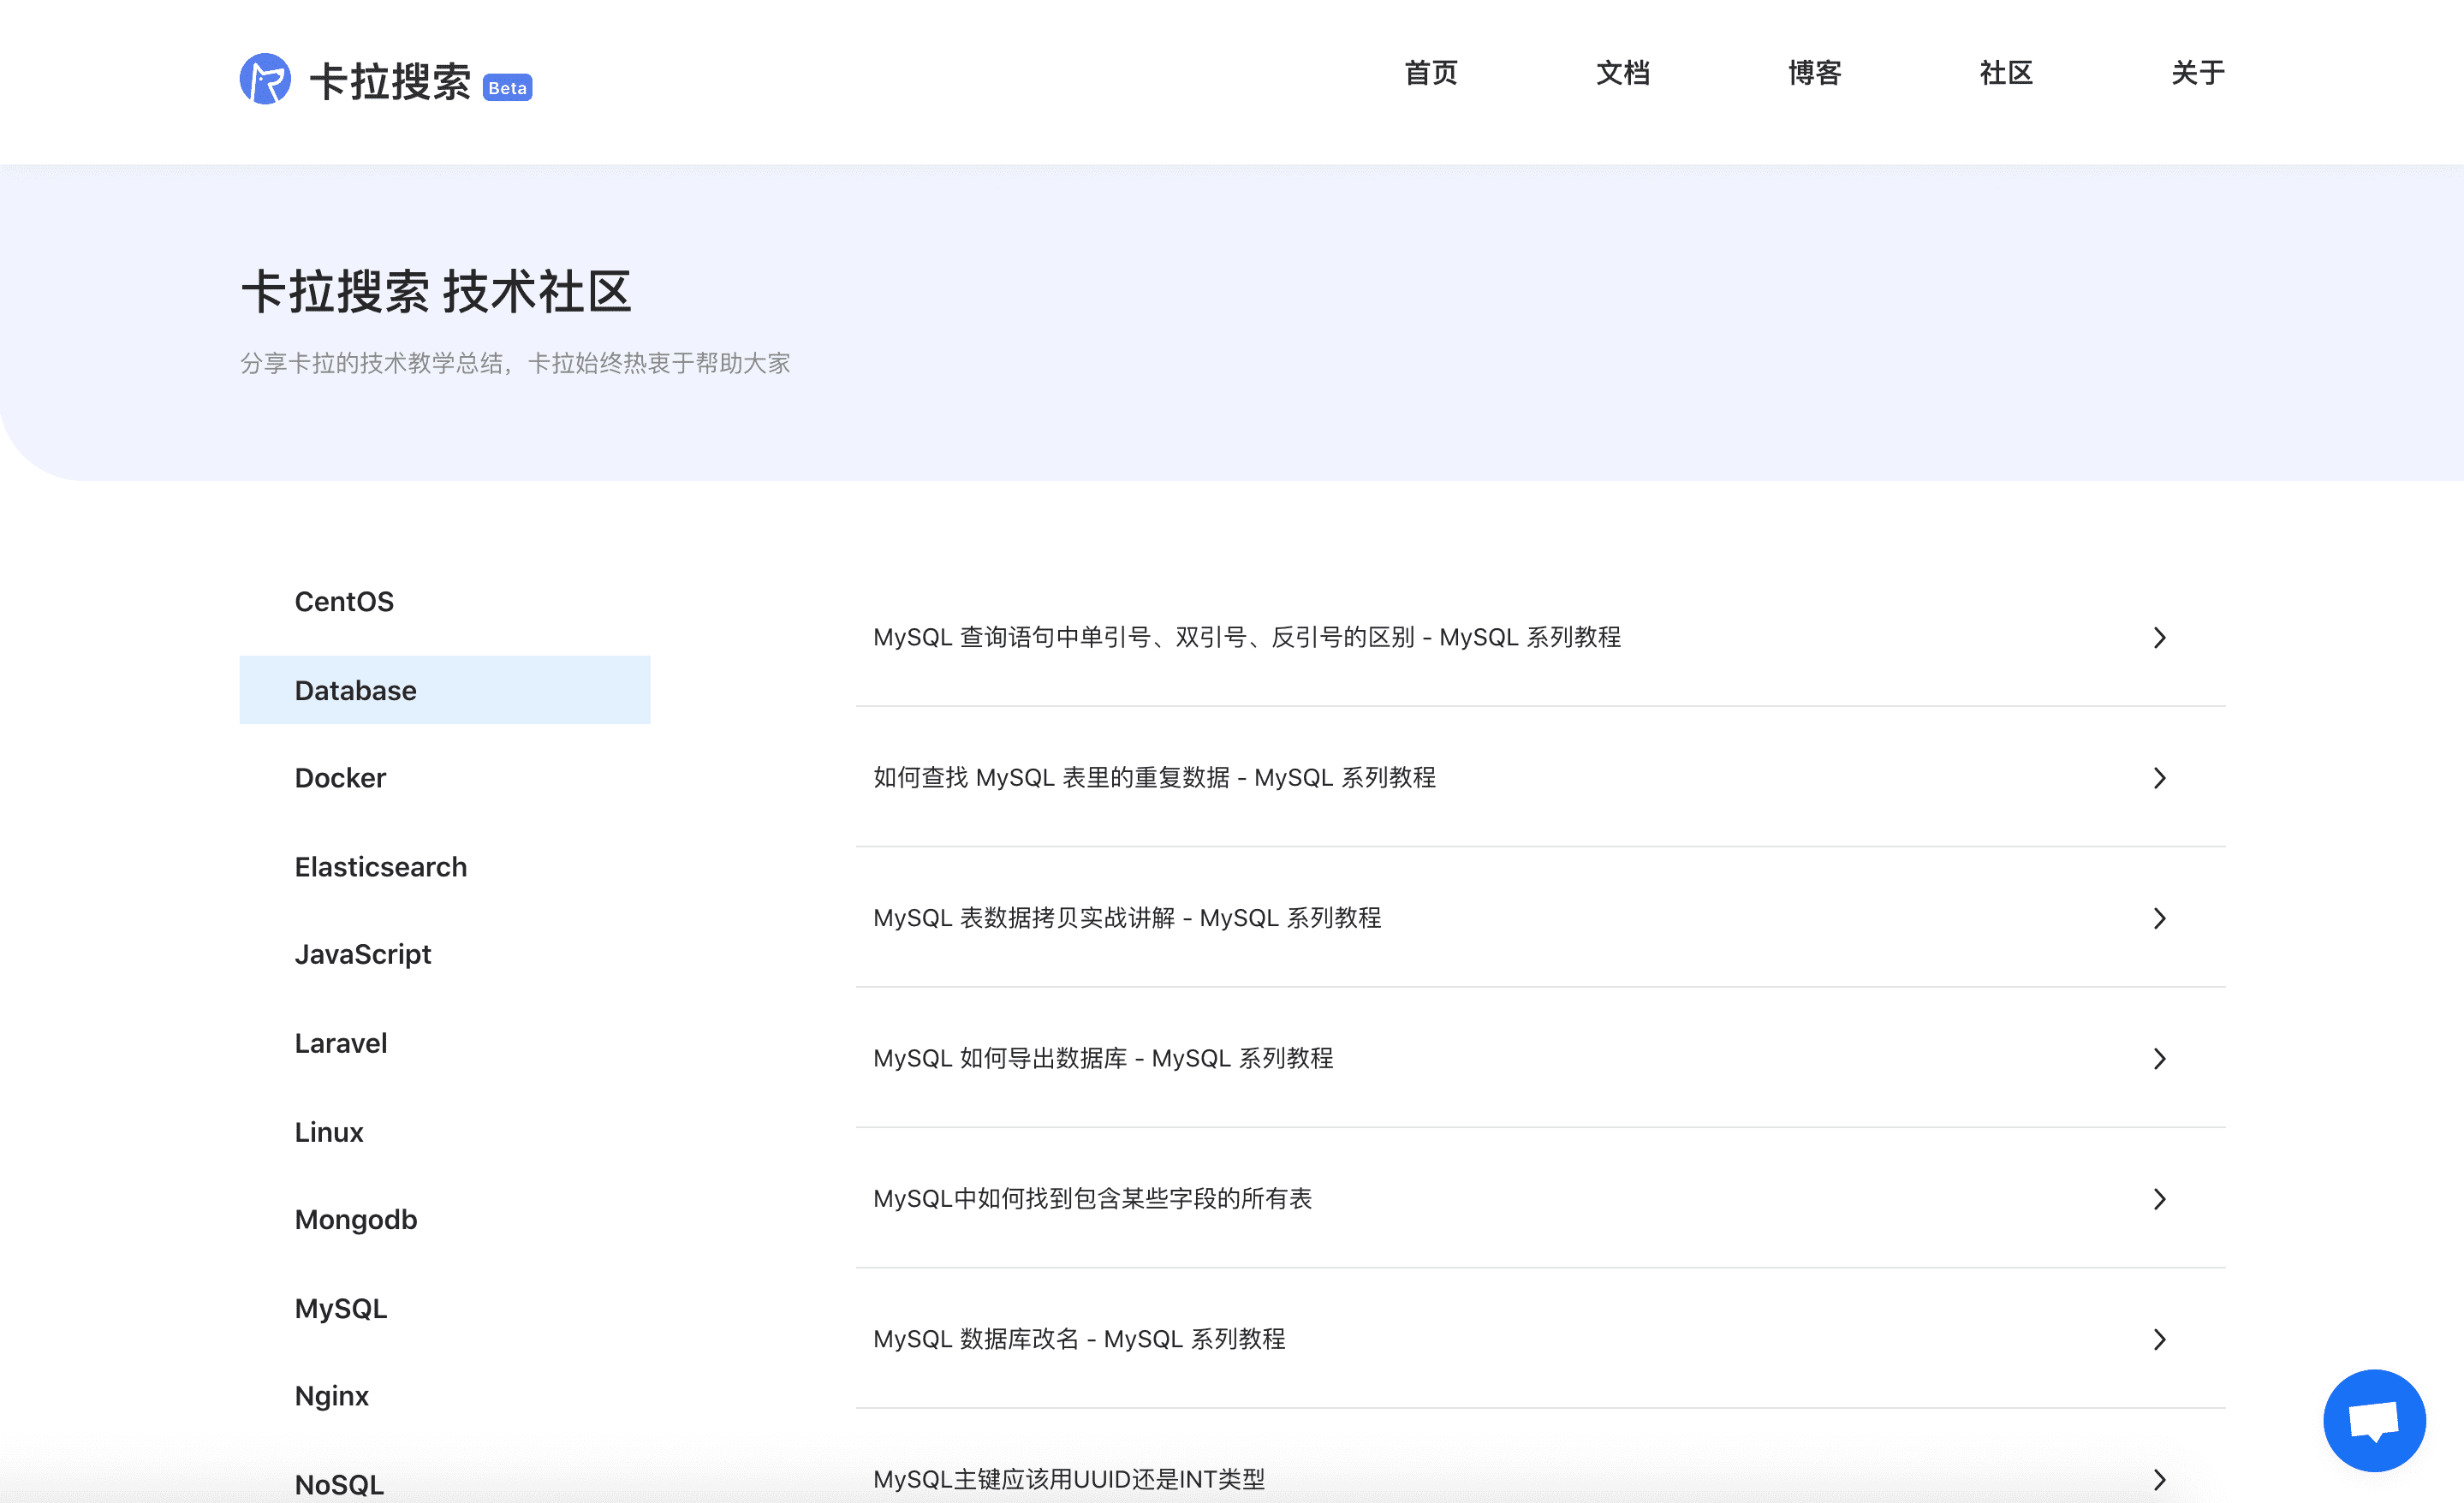Open article MySQL 表数据拷贝实战讲解 title

tap(1126, 918)
